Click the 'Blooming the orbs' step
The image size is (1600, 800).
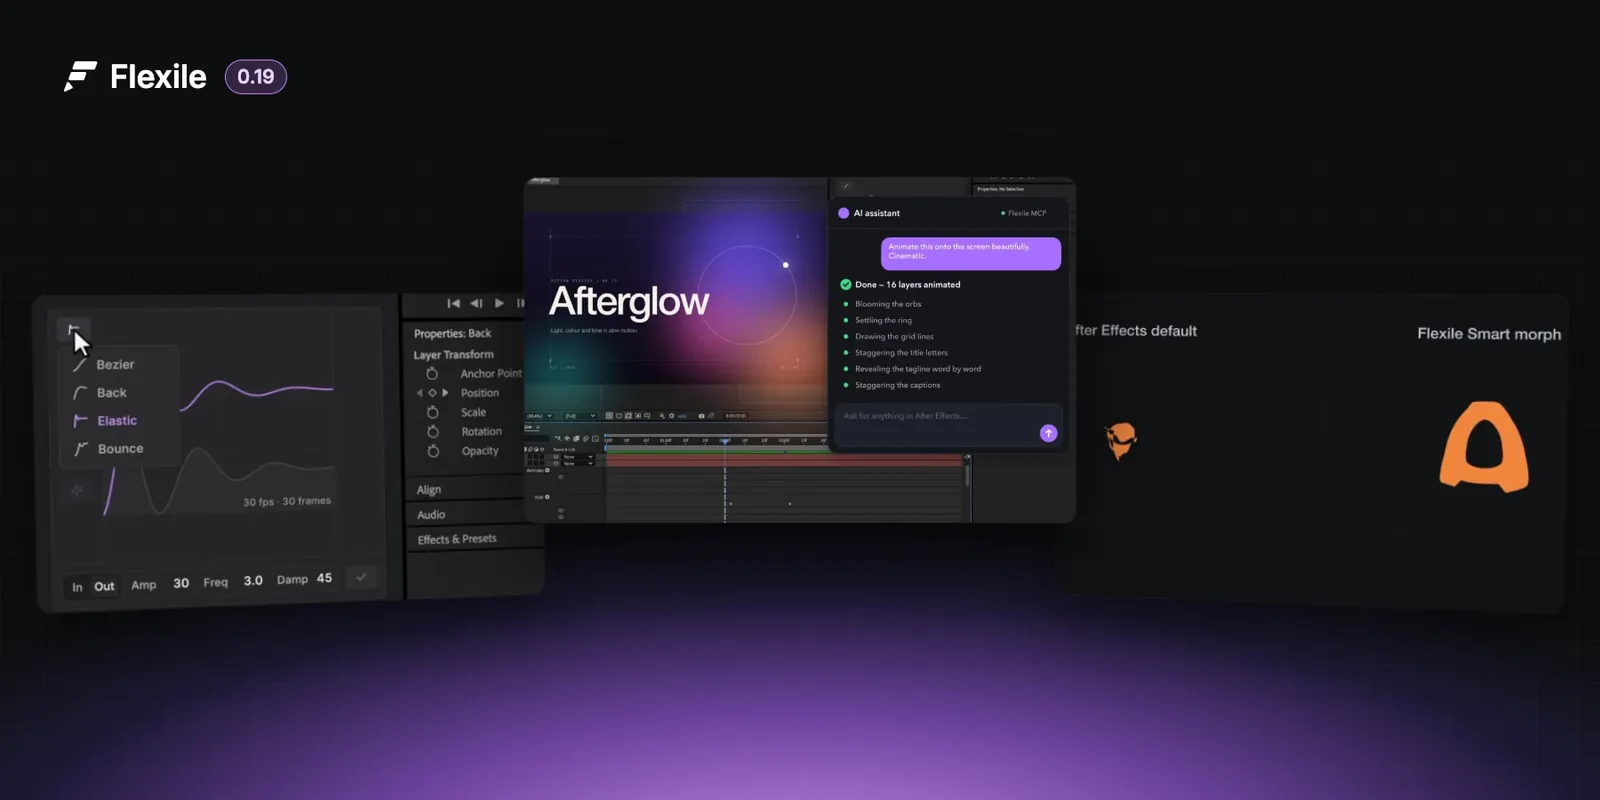tap(888, 304)
